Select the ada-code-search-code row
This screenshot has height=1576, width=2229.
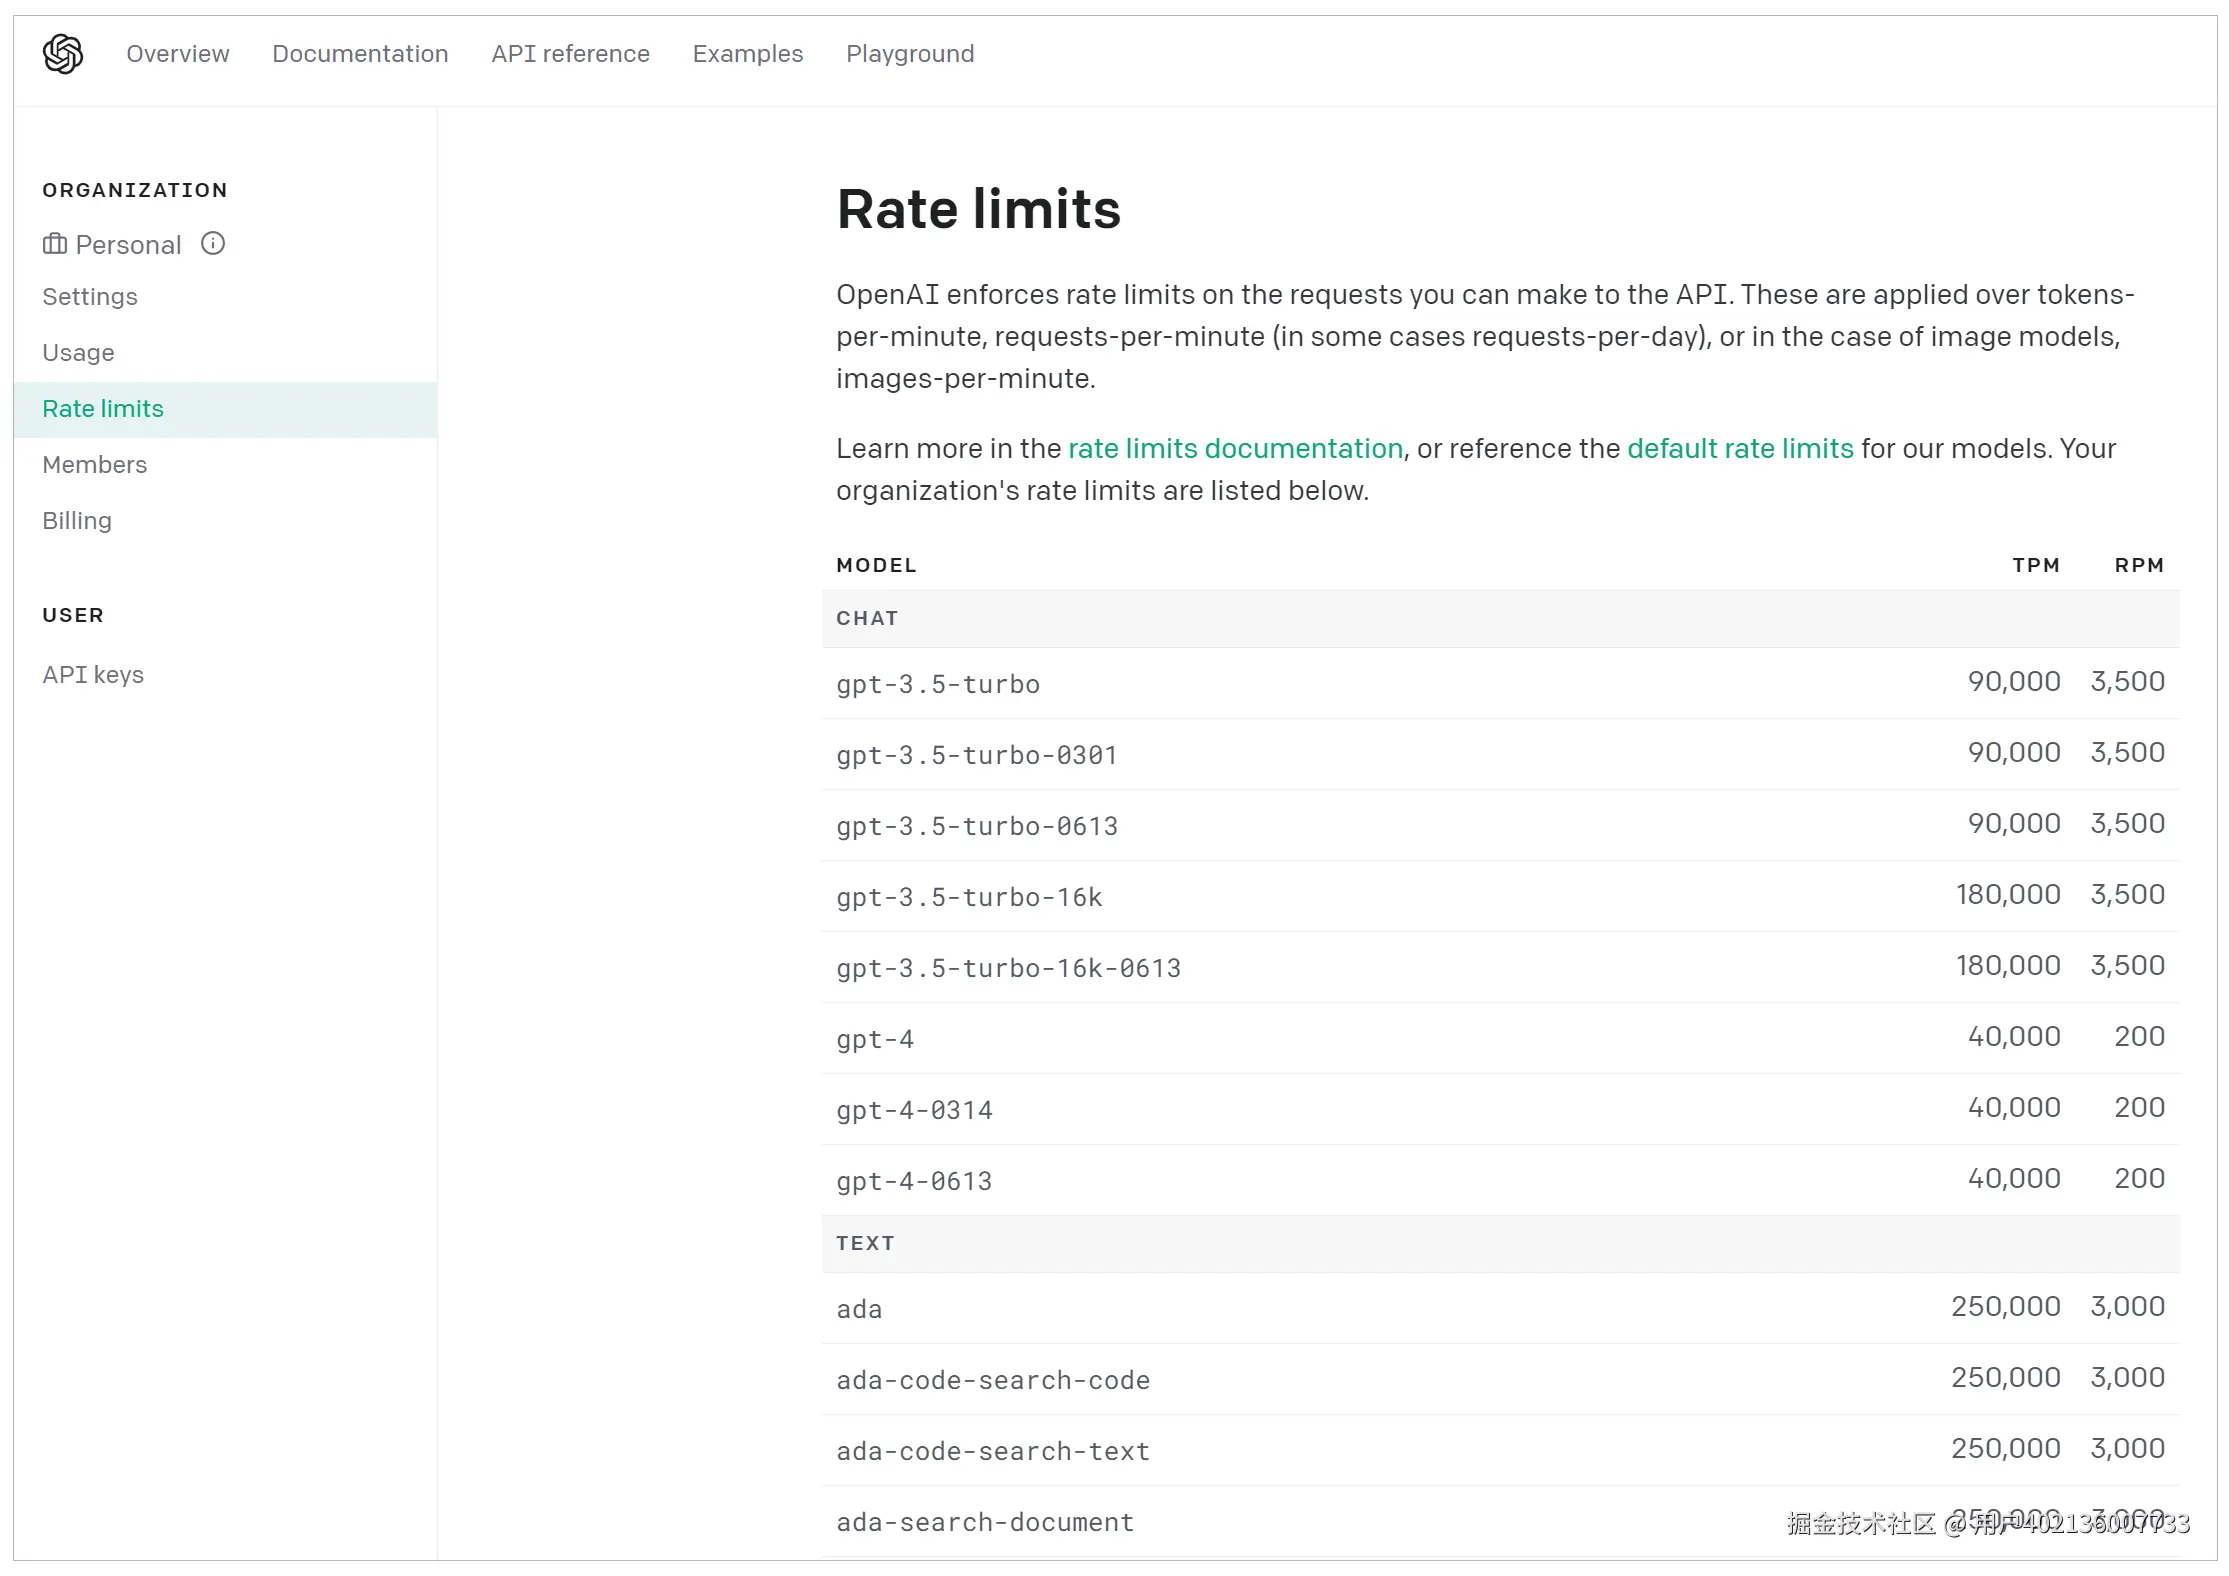1500,1380
